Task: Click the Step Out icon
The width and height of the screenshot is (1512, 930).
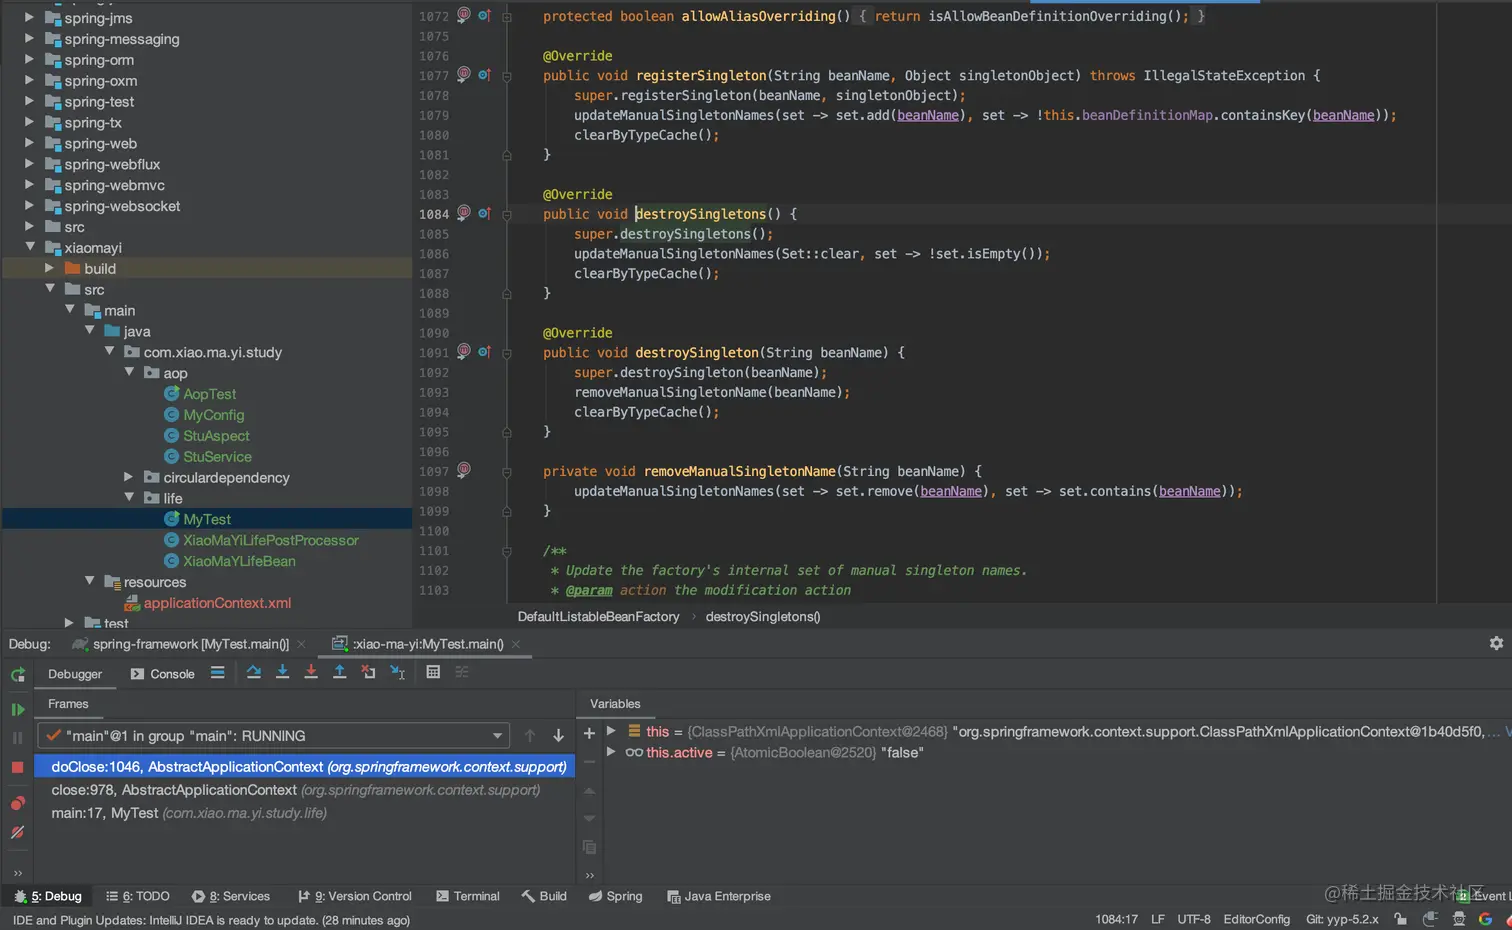Action: pos(340,673)
